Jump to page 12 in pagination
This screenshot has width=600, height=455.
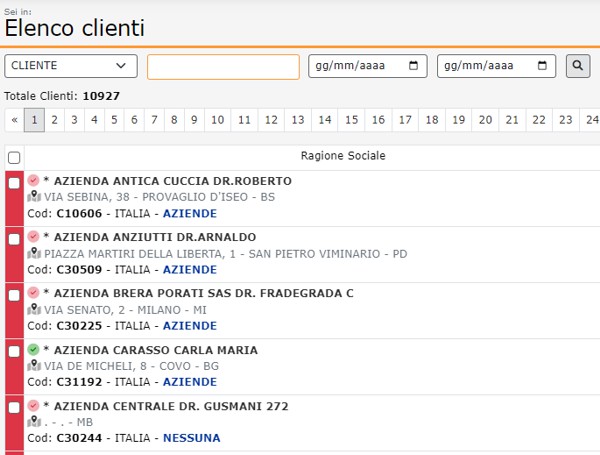[x=270, y=120]
